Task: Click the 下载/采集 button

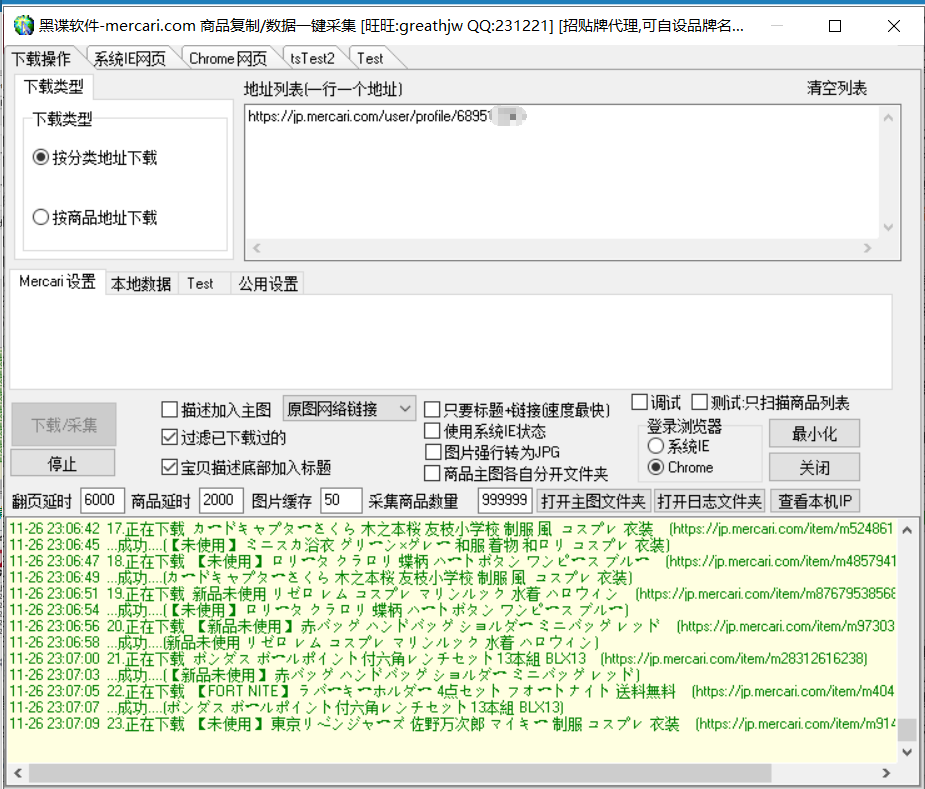Action: point(64,425)
